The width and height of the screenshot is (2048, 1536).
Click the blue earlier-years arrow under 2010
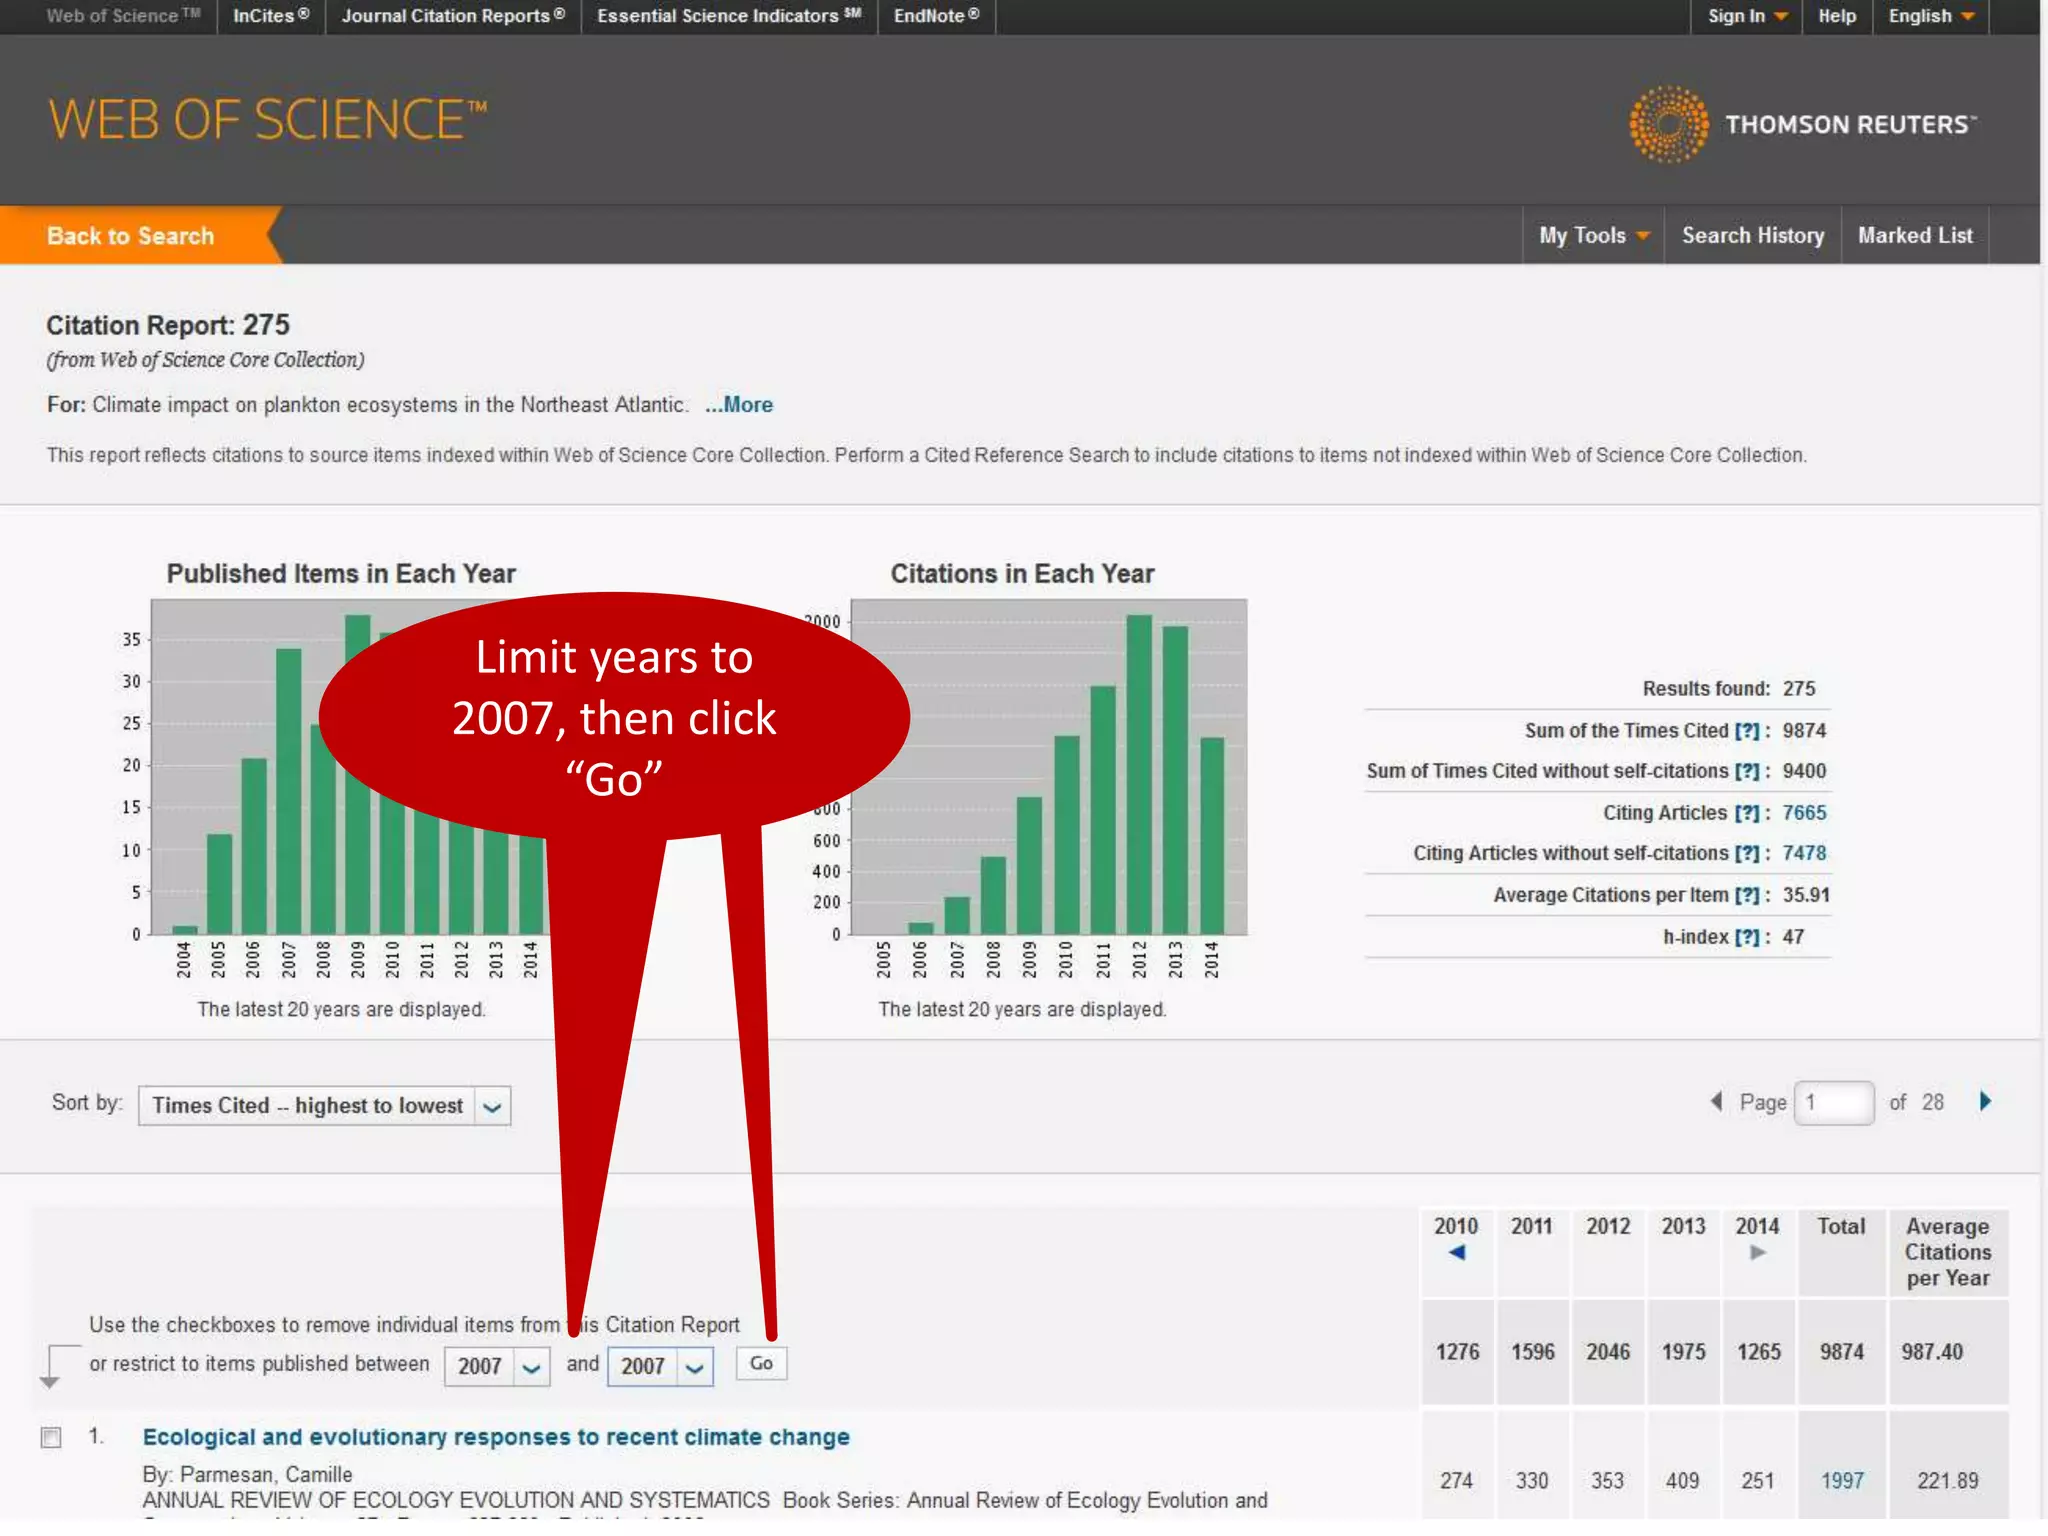pos(1456,1253)
